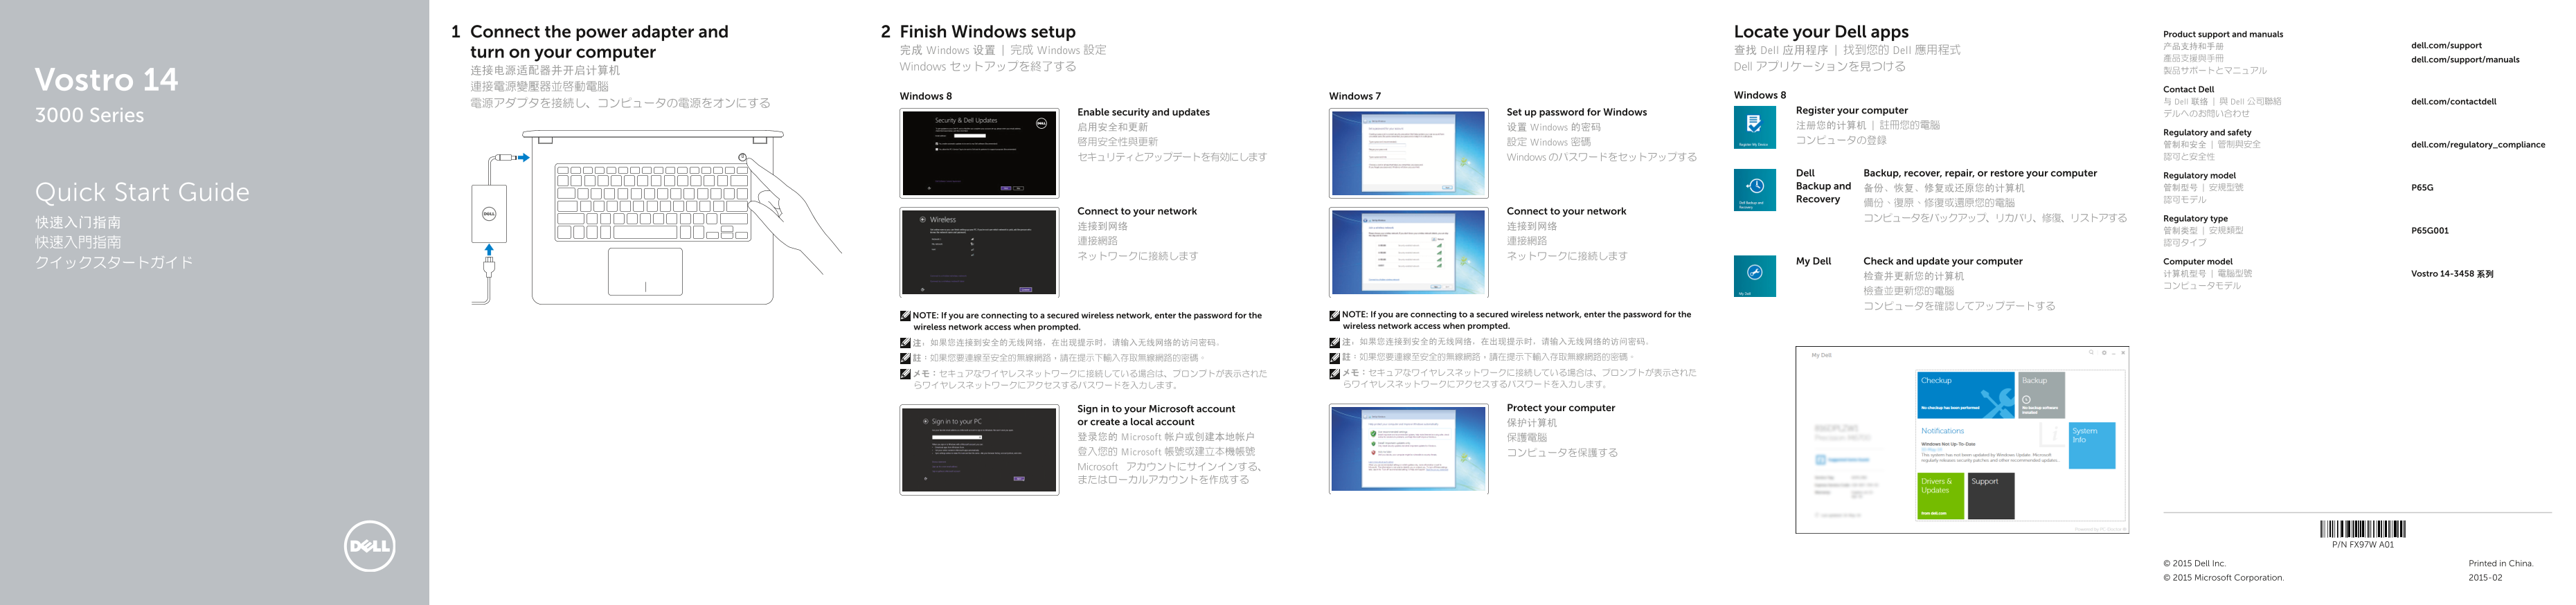
Task: Click 'Set up password for Windows' caption
Action: (1576, 112)
